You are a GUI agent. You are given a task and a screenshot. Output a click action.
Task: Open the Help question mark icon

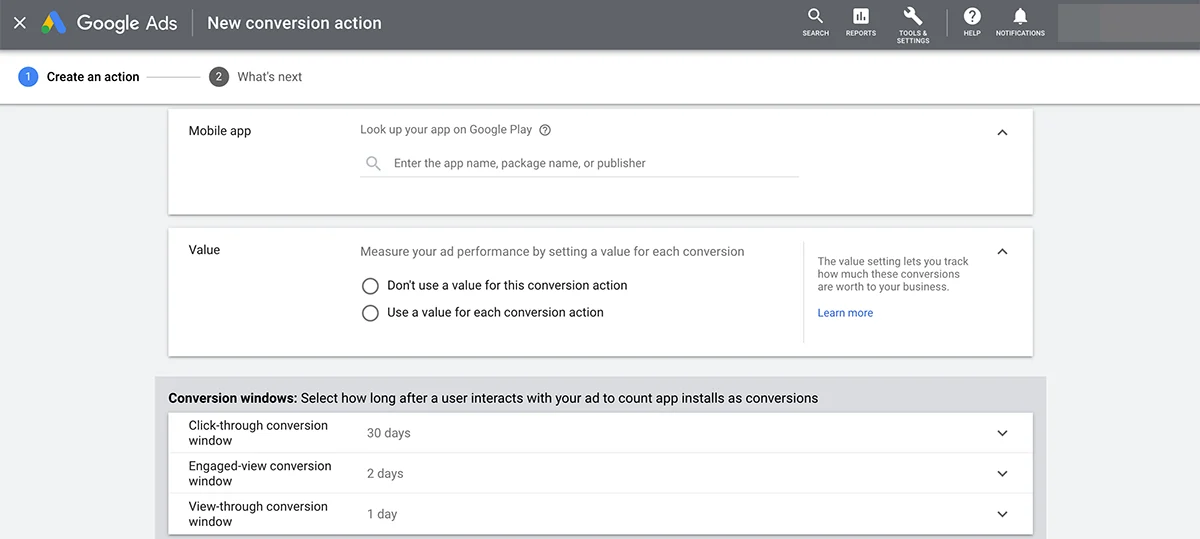coord(971,22)
